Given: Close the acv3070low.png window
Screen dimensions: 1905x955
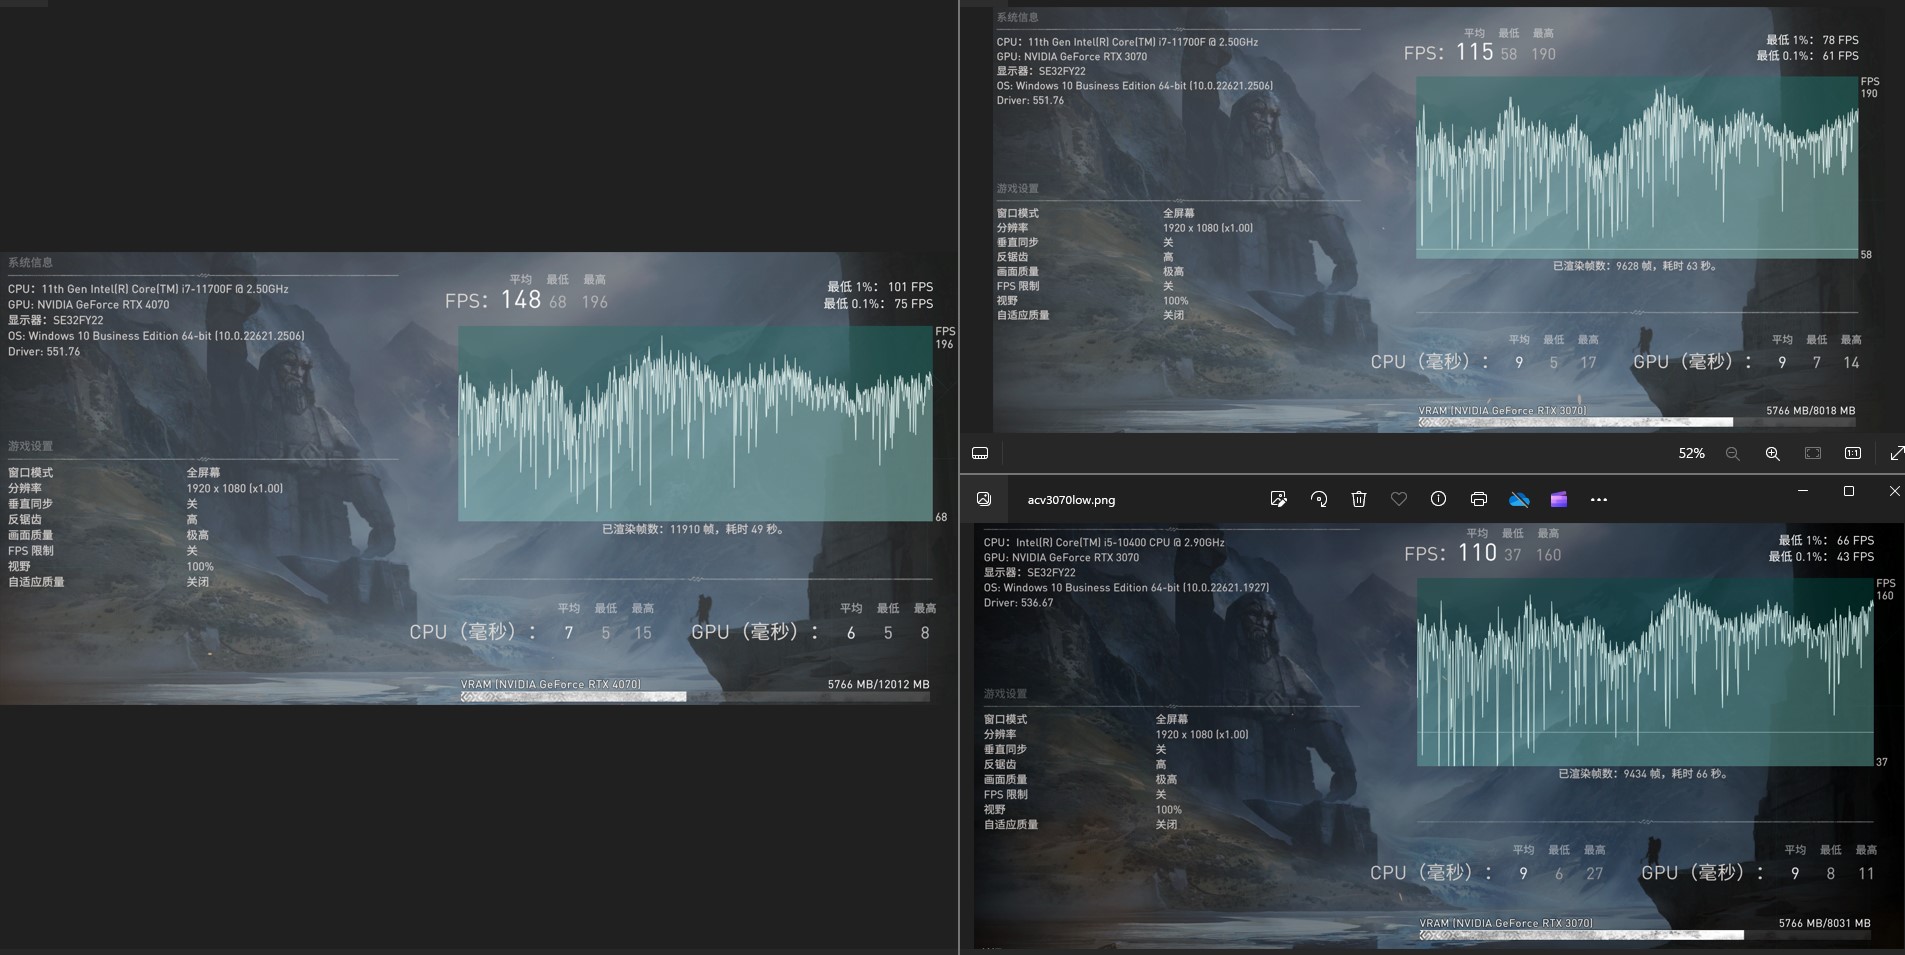Looking at the screenshot, I should coord(1894,491).
